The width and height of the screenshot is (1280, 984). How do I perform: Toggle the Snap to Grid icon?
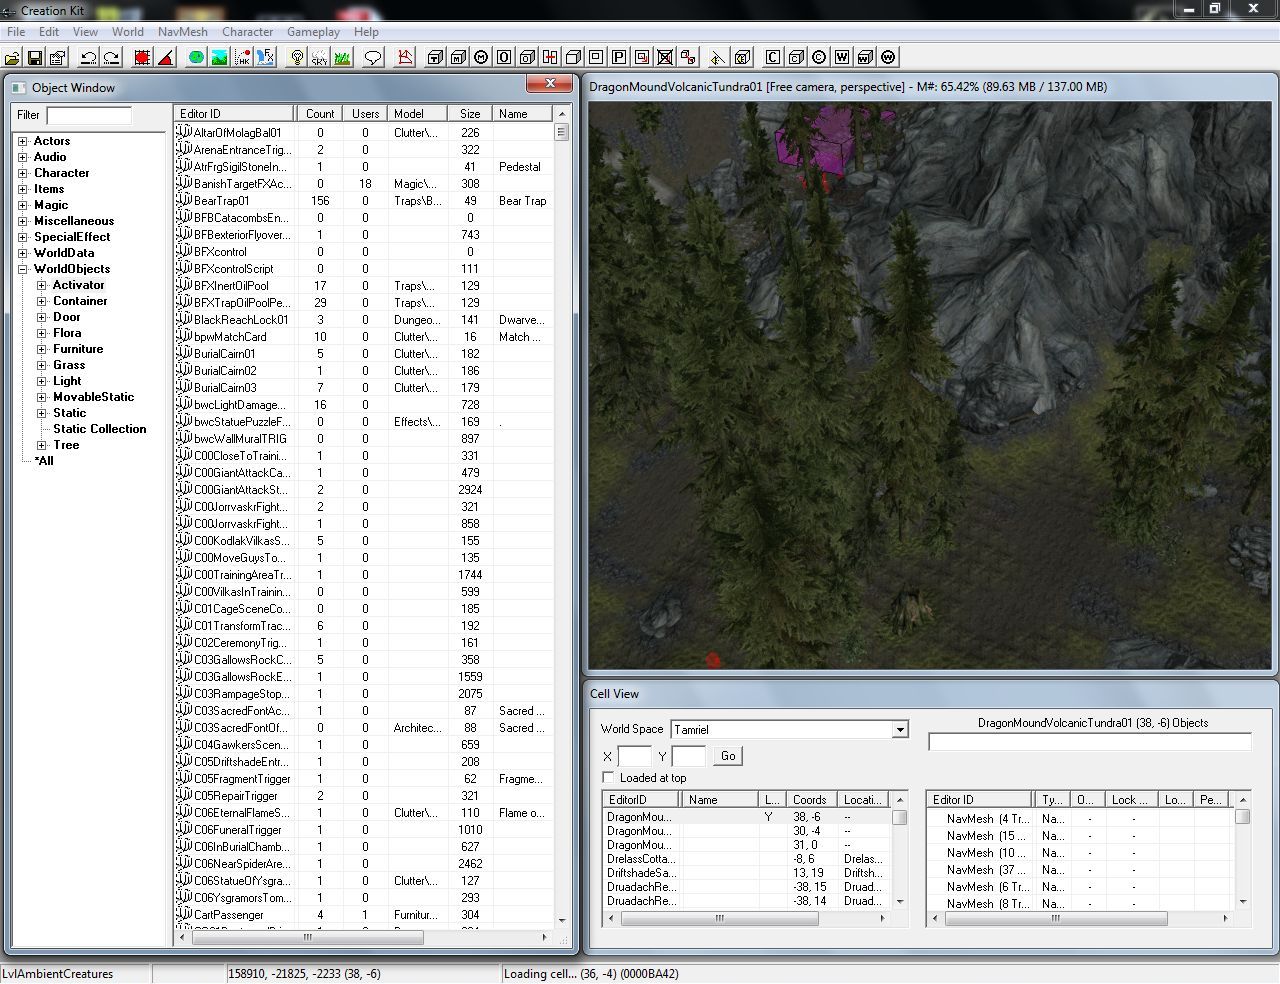click(x=142, y=58)
